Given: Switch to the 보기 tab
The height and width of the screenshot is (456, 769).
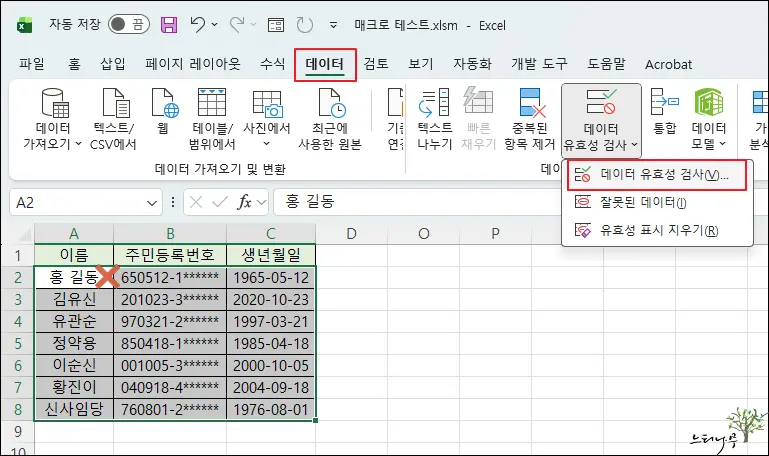Looking at the screenshot, I should click(421, 64).
